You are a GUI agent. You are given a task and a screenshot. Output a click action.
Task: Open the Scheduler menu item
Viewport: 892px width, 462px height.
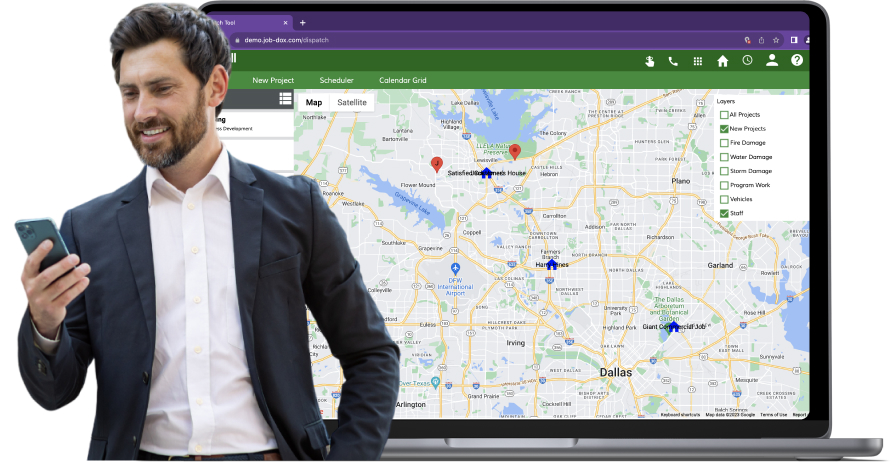[x=336, y=80]
